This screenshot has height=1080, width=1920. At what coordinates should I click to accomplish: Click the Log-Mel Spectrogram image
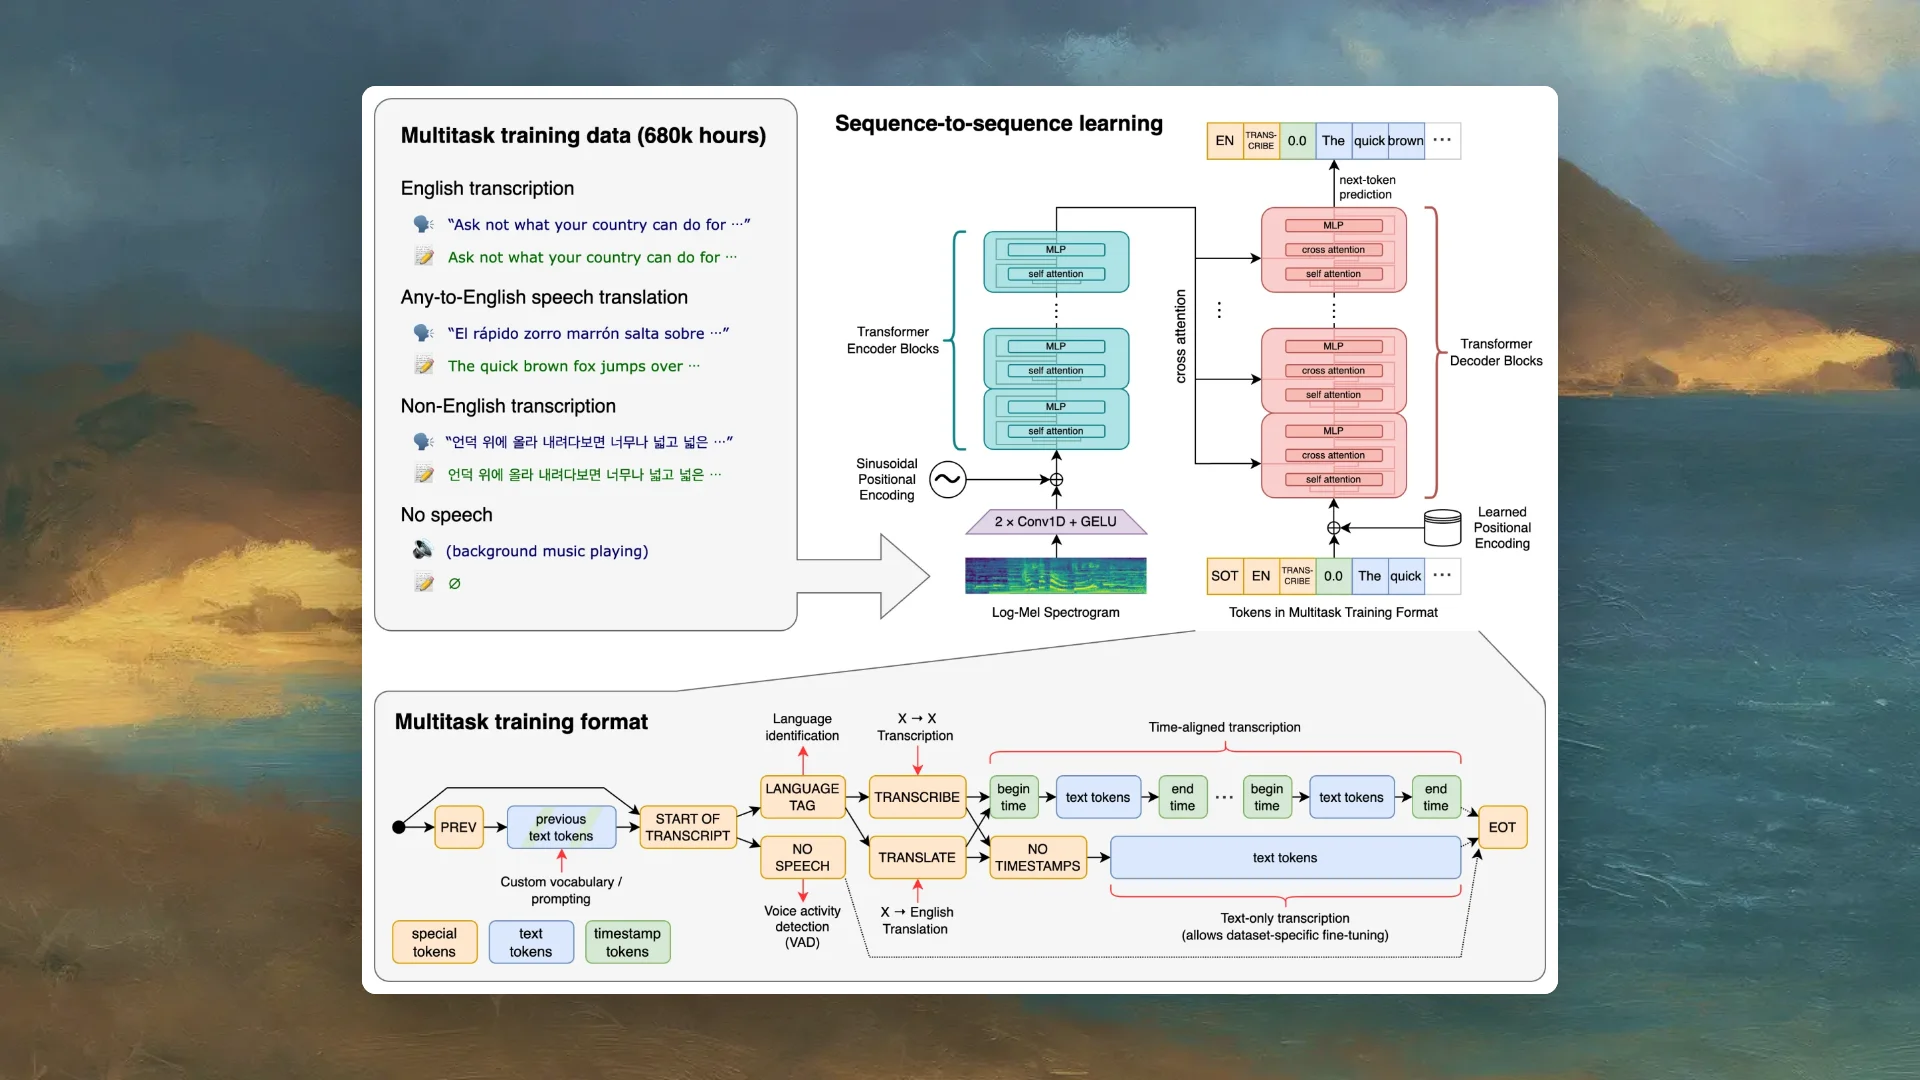[x=1055, y=576]
